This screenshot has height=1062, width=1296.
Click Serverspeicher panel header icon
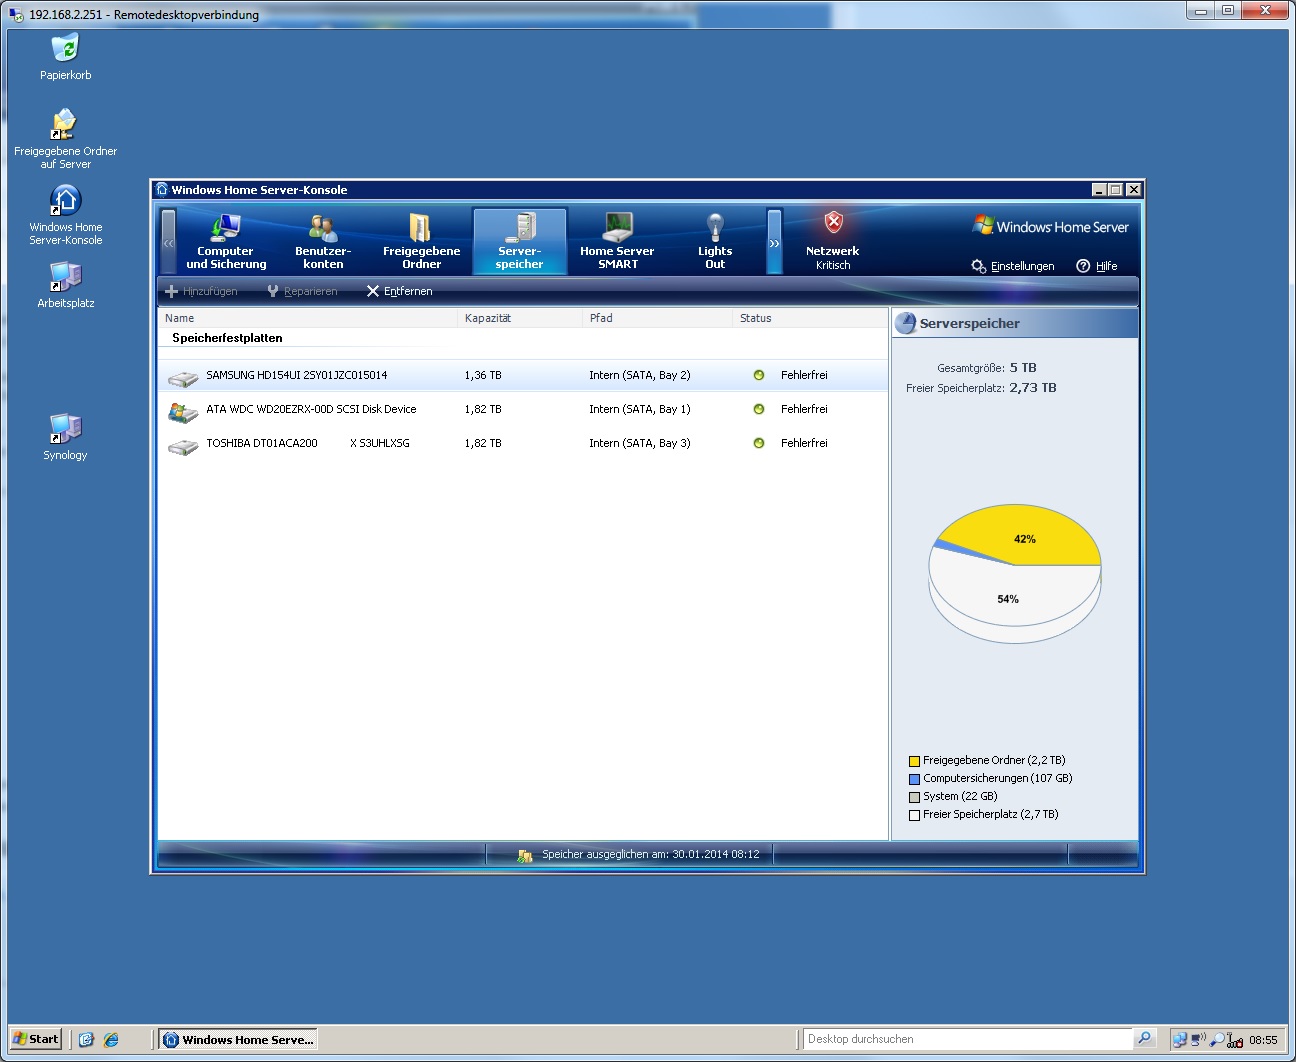point(905,323)
